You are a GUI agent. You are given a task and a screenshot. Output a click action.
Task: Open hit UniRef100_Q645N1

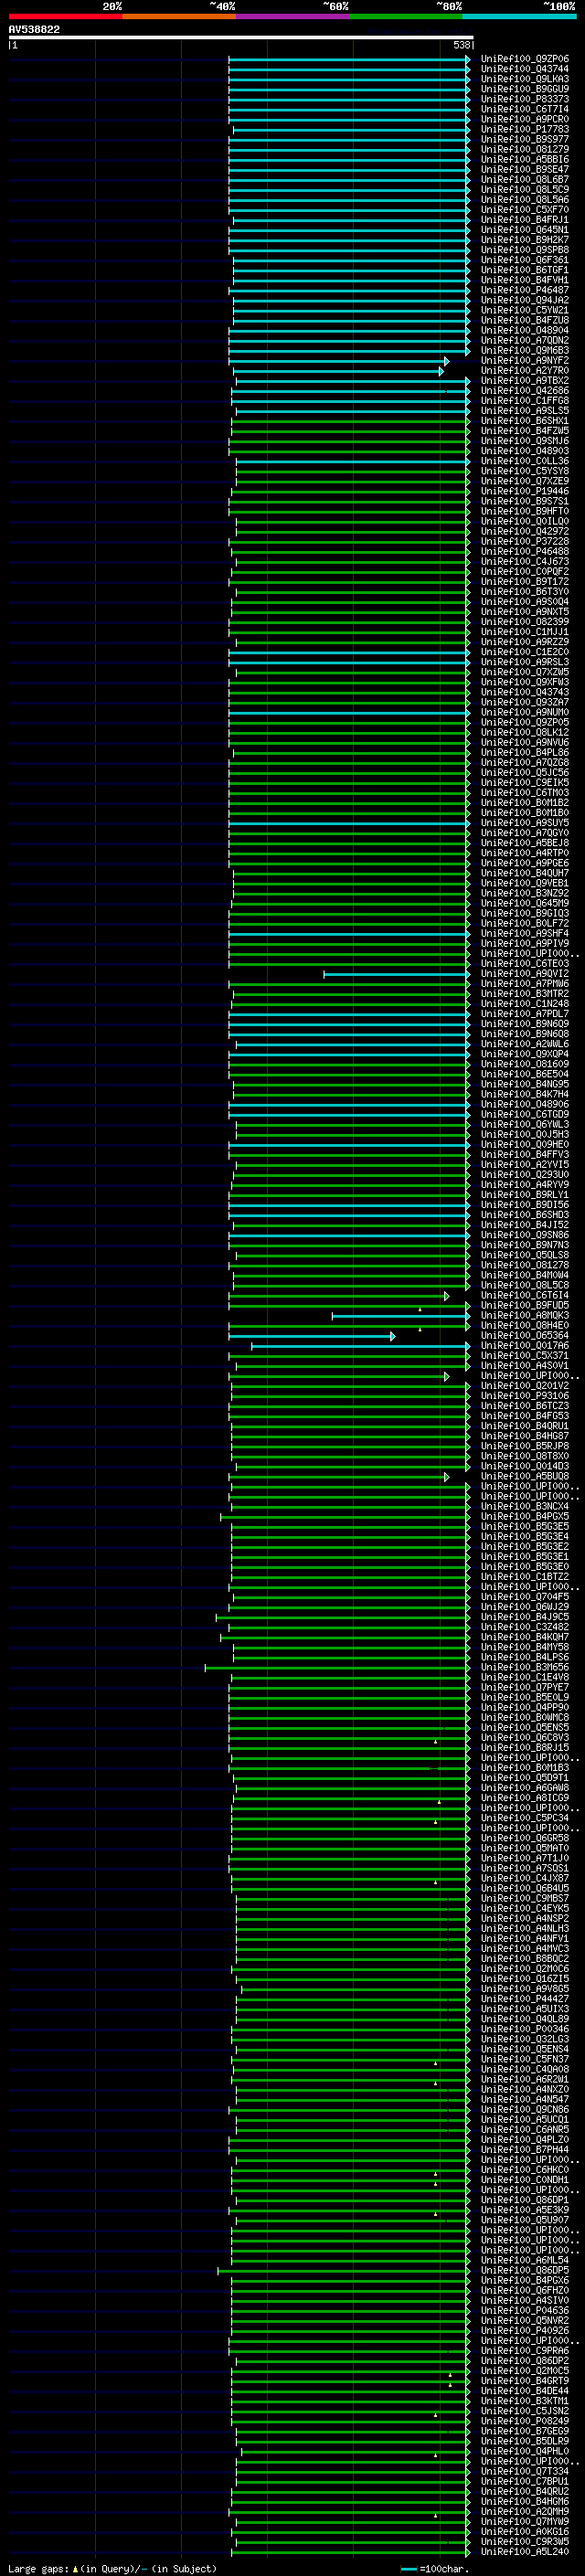(x=525, y=230)
